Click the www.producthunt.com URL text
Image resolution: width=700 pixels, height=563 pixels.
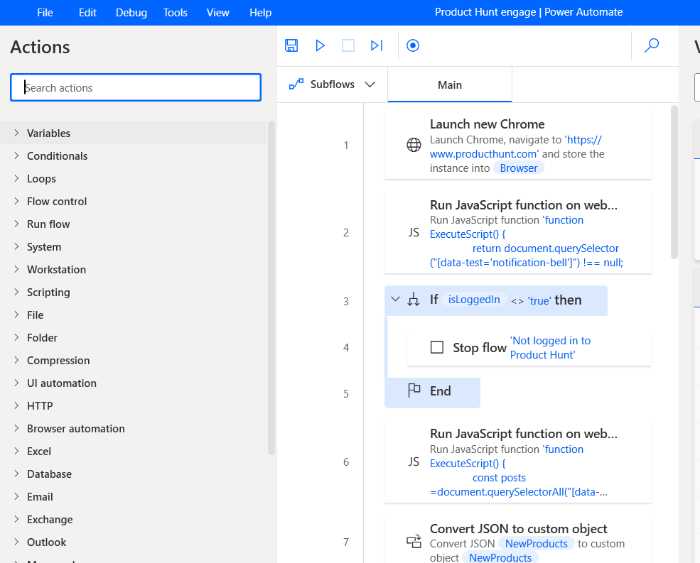coord(483,154)
